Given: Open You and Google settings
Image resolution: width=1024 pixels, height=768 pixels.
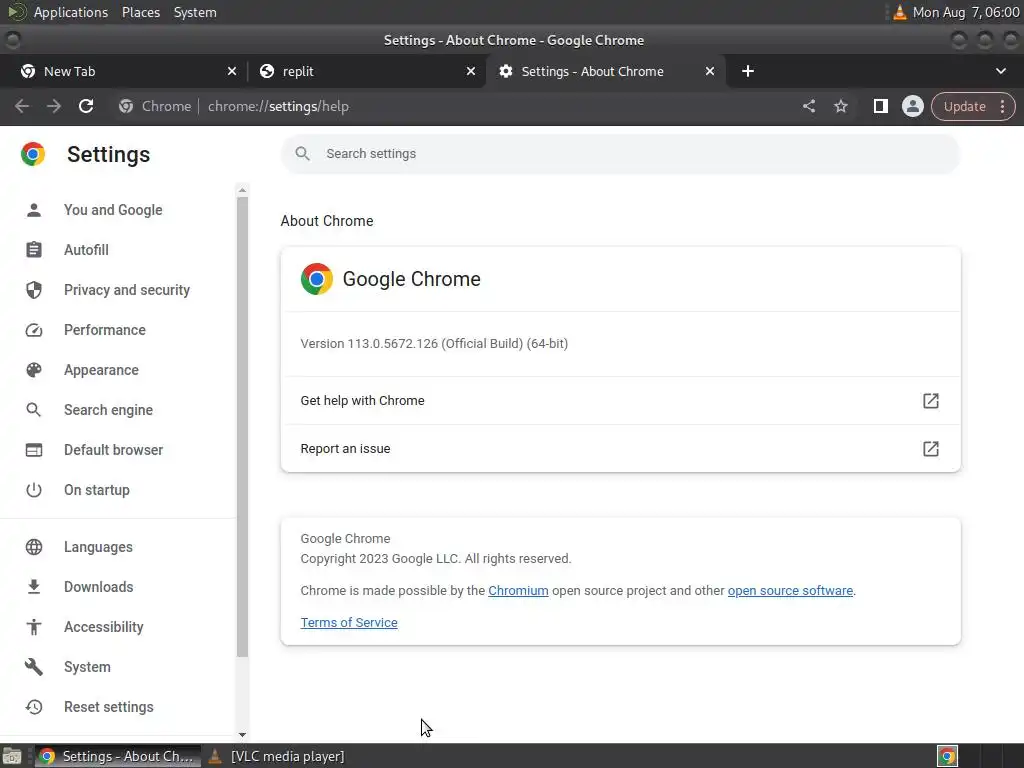Looking at the screenshot, I should point(113,210).
